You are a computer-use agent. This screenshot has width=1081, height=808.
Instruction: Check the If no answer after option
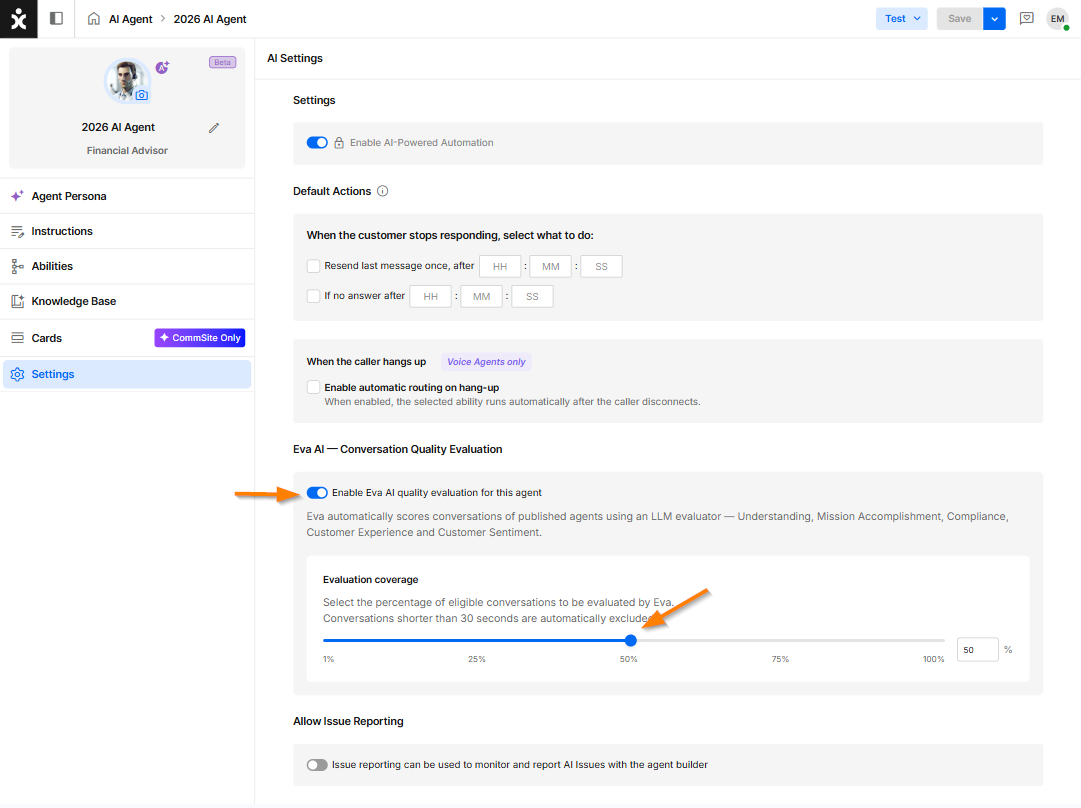314,296
